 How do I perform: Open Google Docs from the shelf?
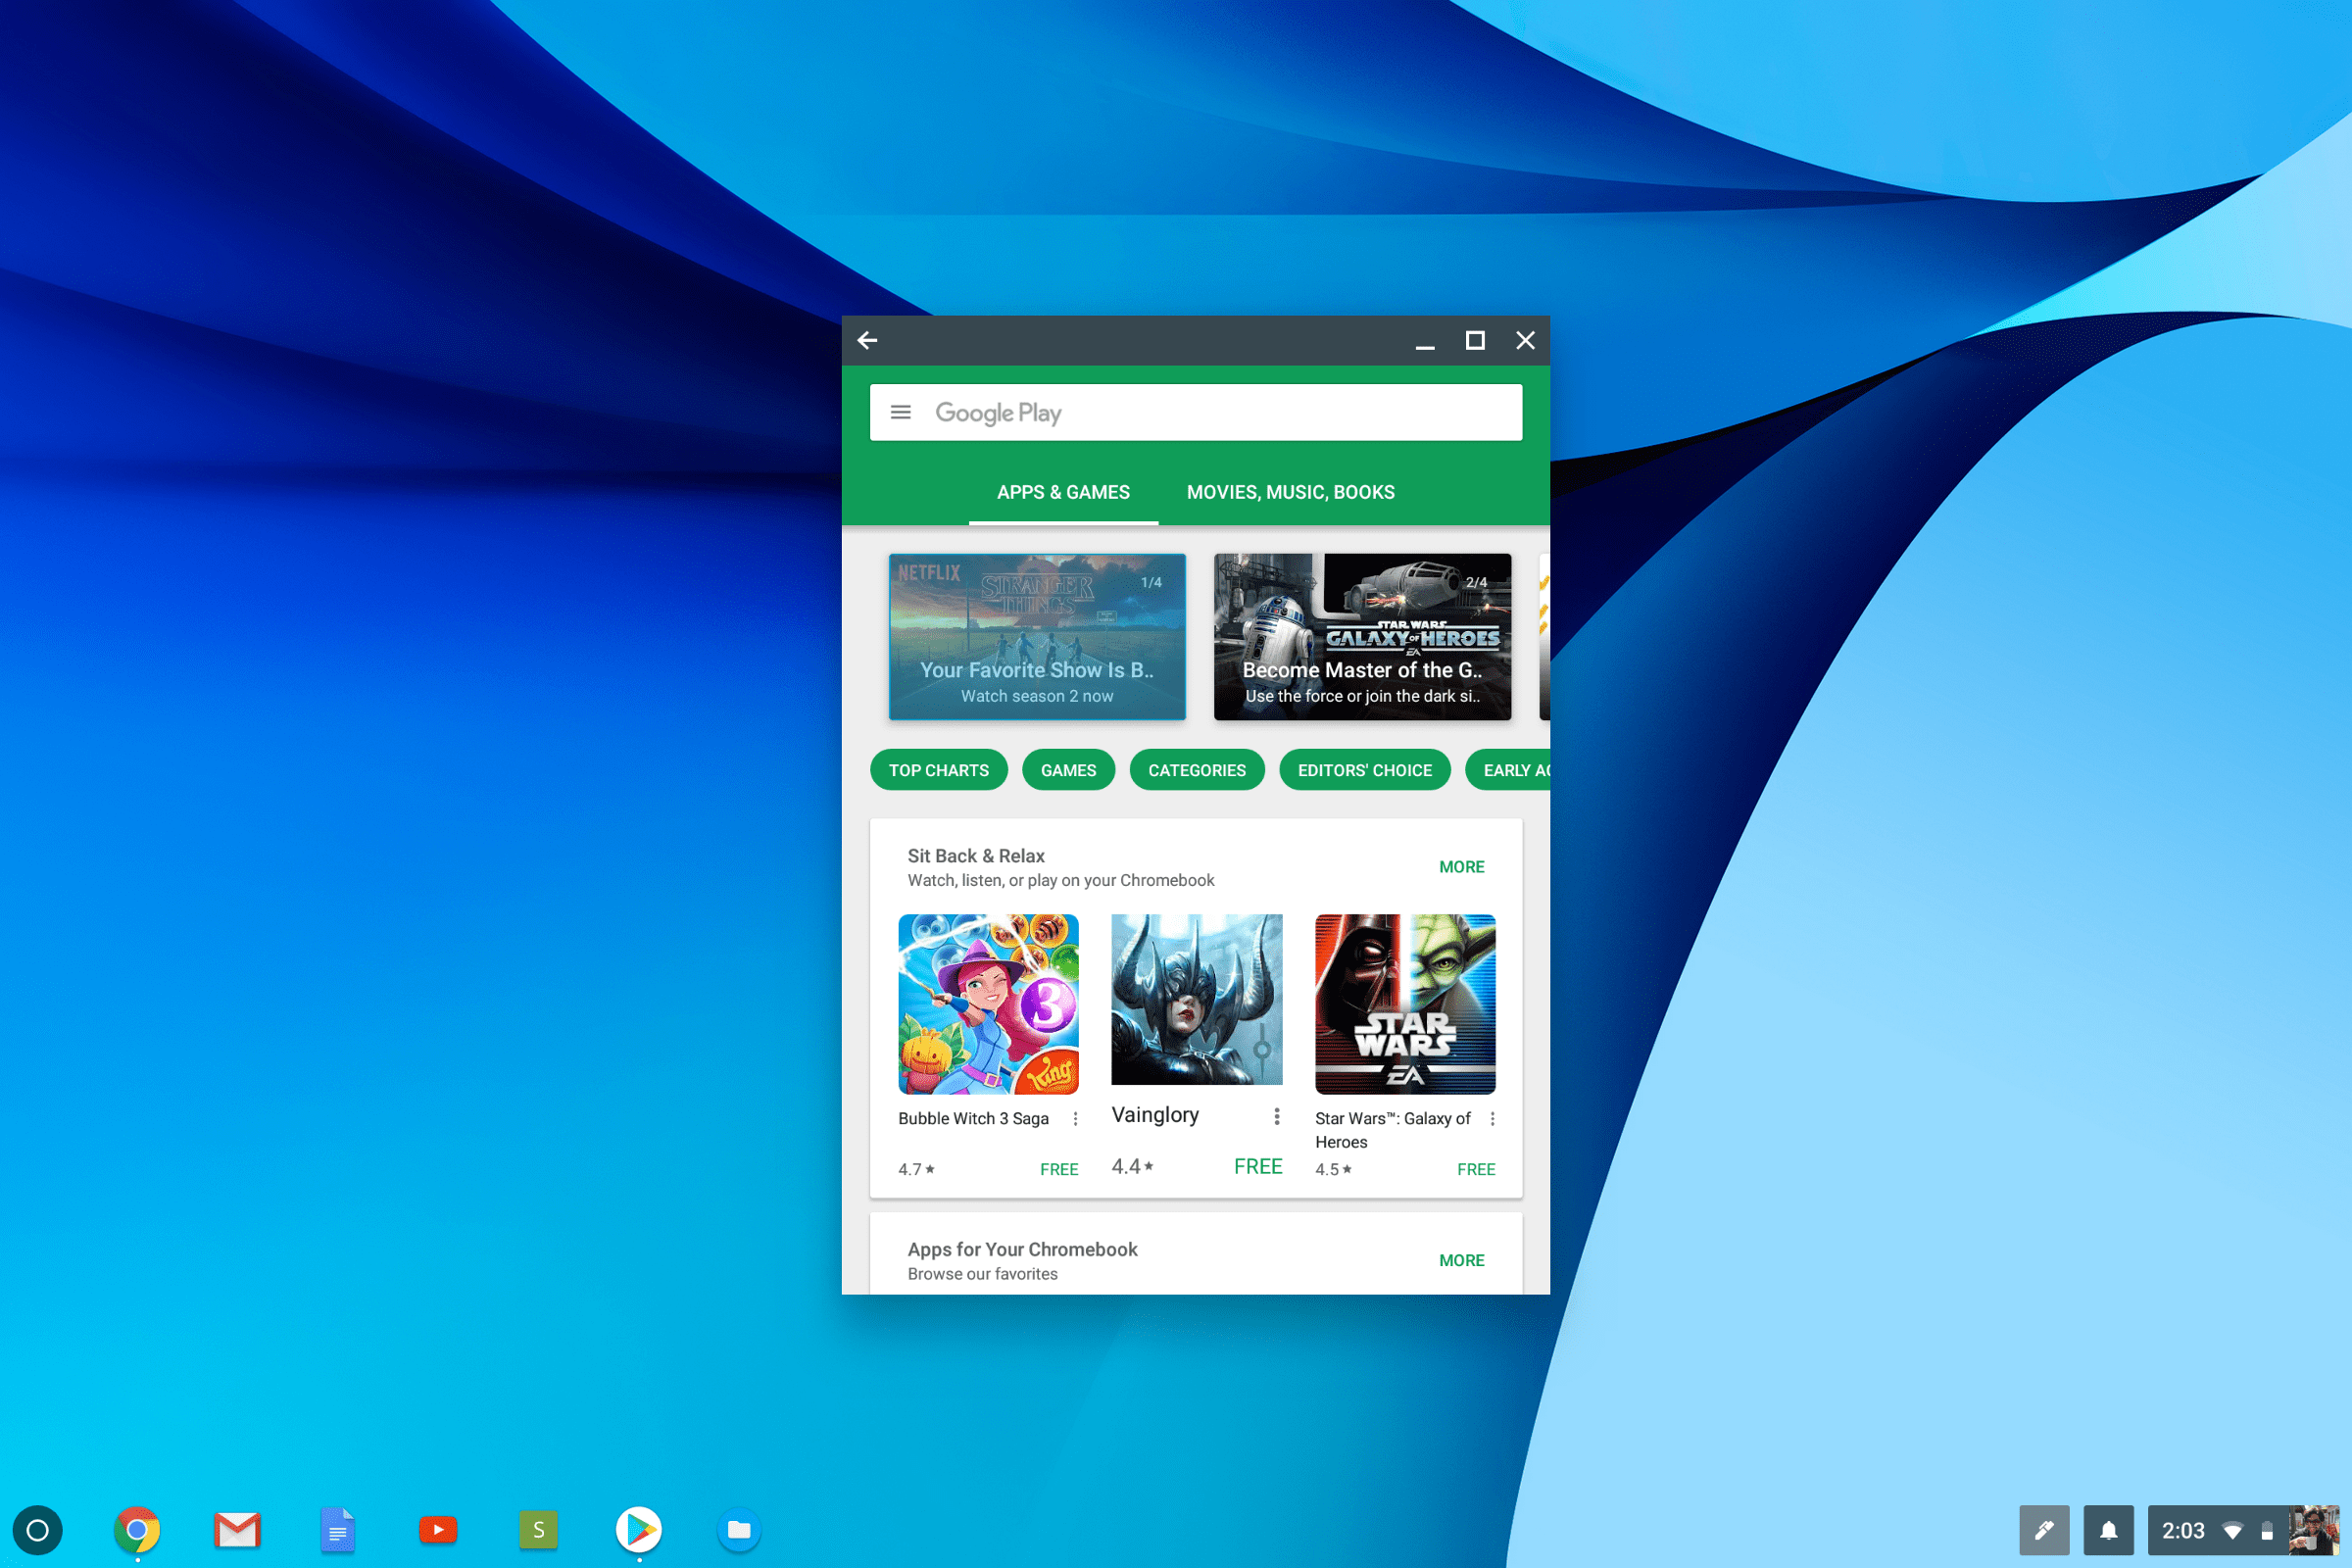pyautogui.click(x=337, y=1530)
